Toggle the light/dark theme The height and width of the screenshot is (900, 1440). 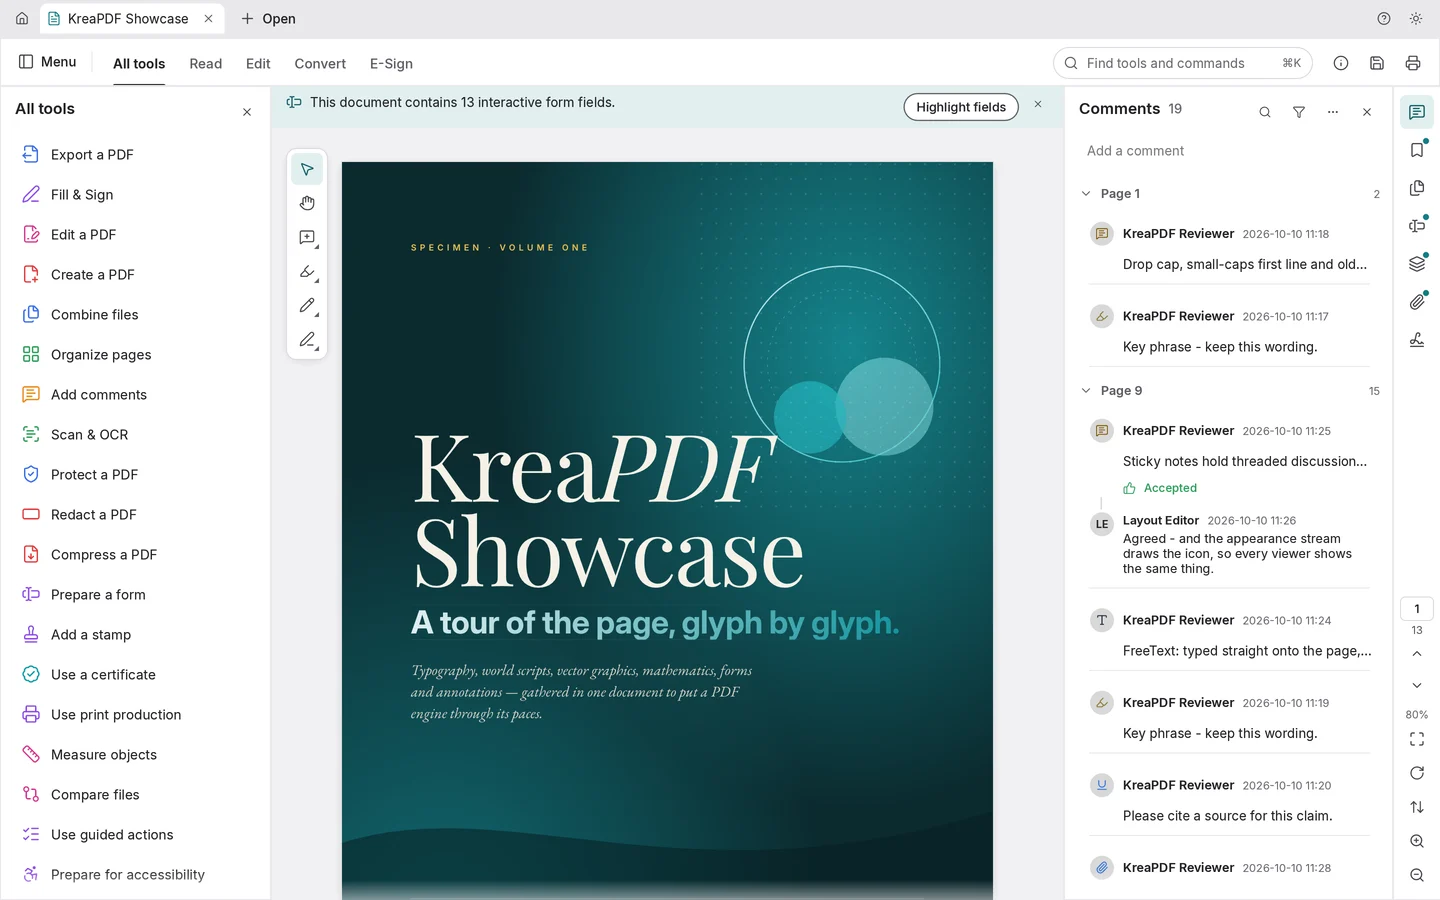pyautogui.click(x=1416, y=18)
